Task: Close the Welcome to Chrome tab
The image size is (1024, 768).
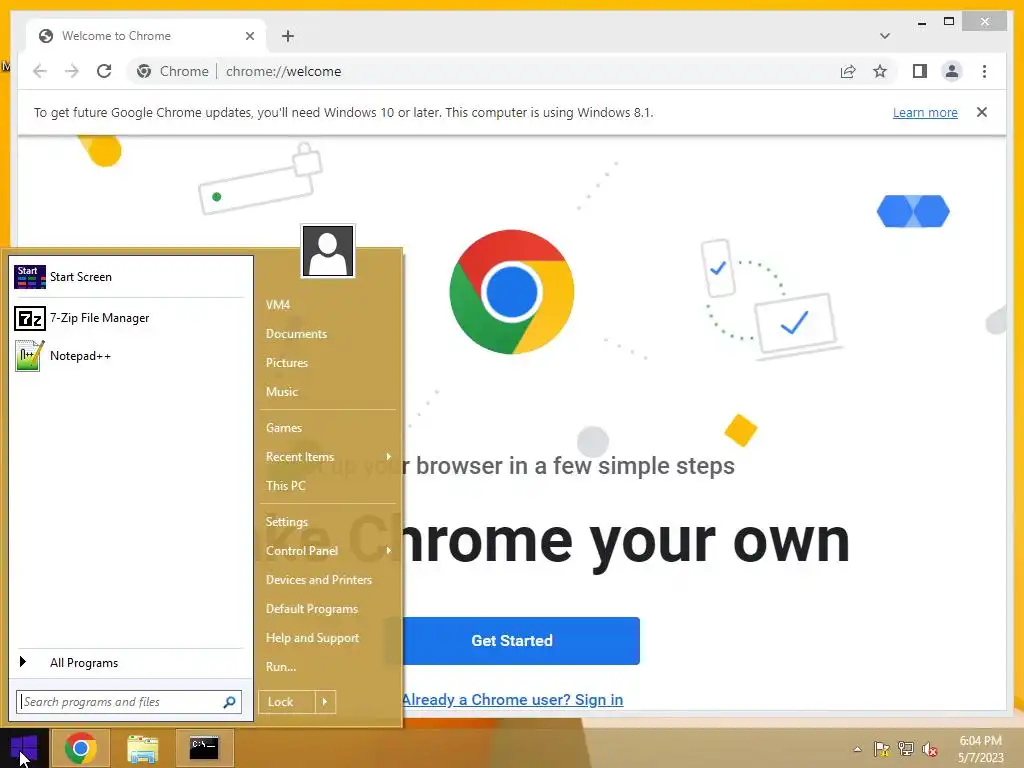Action: (x=249, y=36)
